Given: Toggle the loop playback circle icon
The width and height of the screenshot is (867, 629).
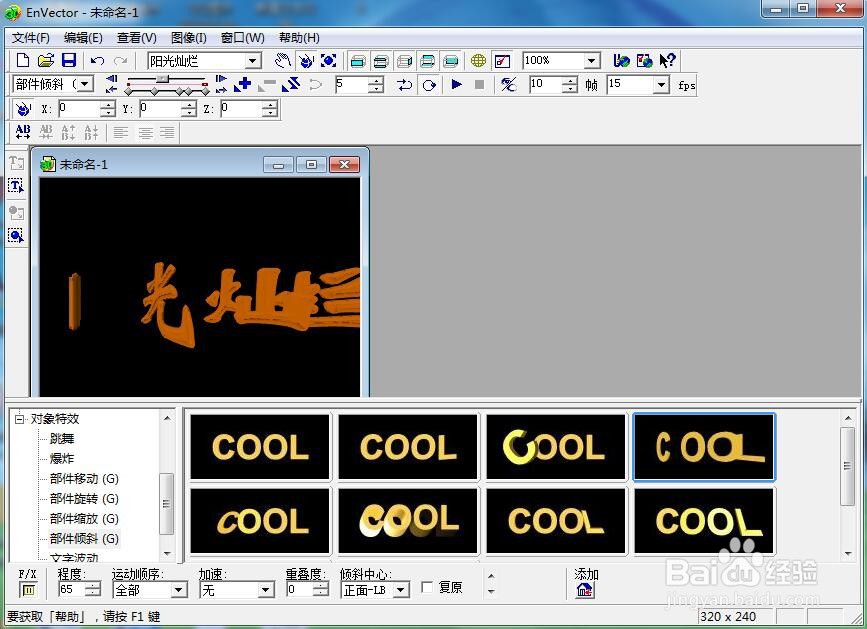Looking at the screenshot, I should coord(429,85).
